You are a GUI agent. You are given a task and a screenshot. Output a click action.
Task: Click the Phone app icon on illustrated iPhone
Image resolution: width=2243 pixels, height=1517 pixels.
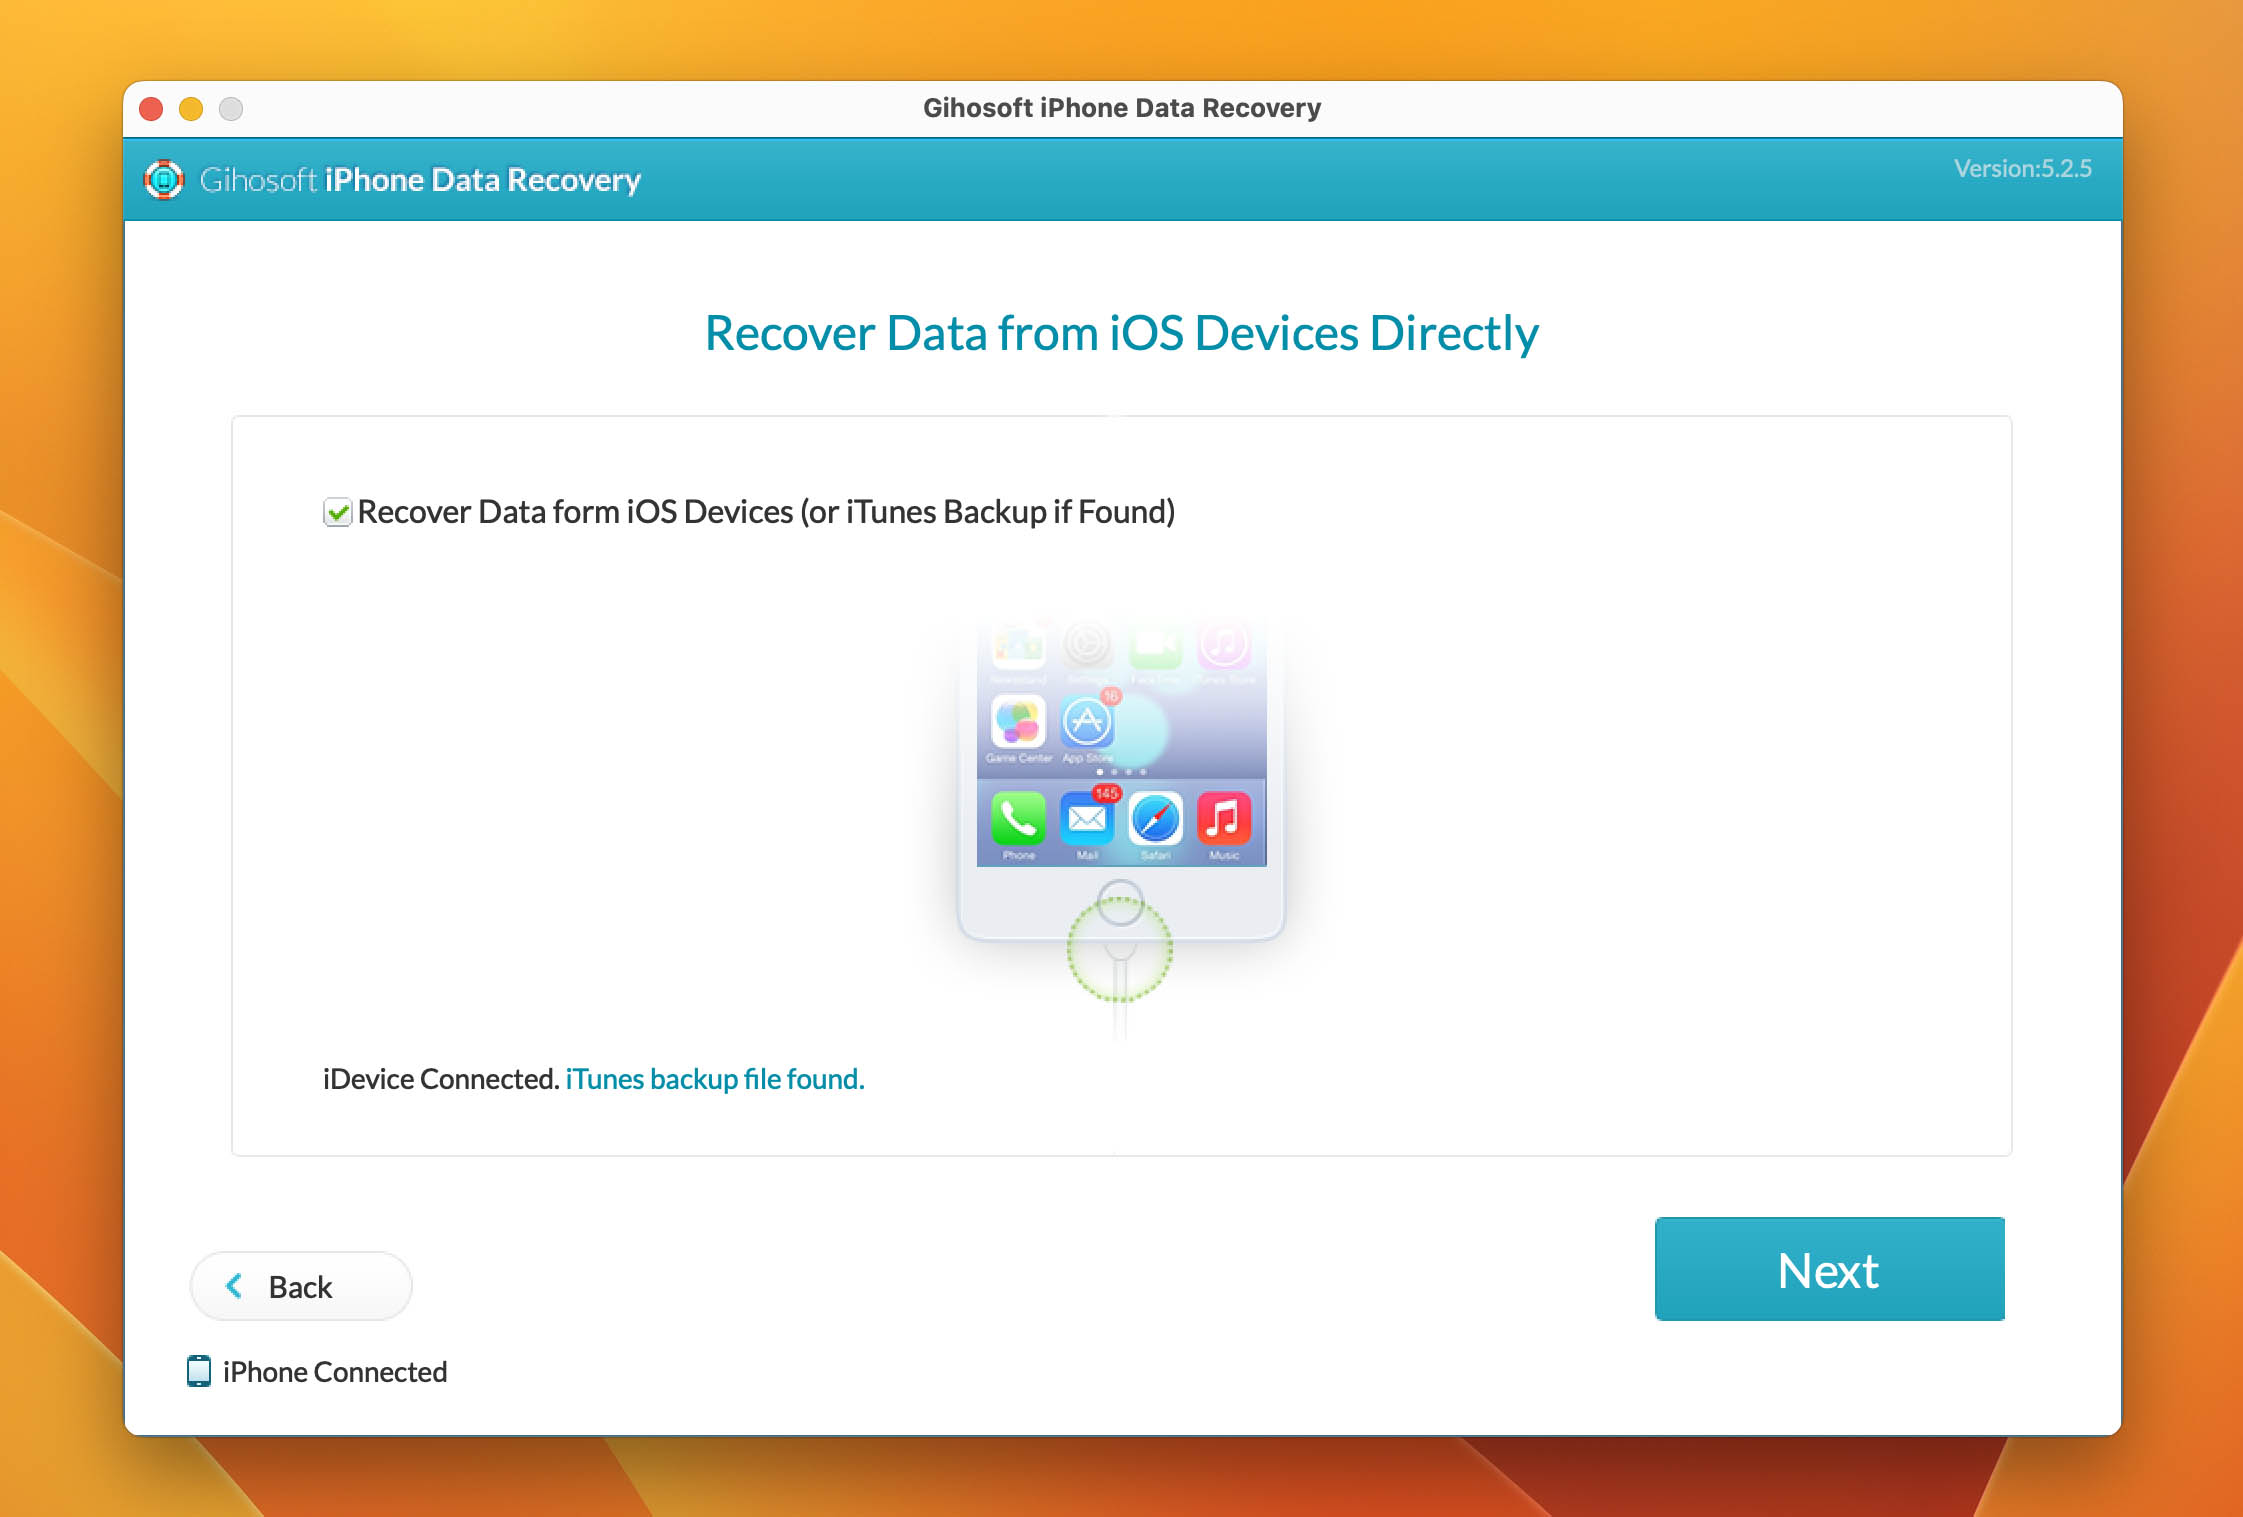(x=1018, y=819)
